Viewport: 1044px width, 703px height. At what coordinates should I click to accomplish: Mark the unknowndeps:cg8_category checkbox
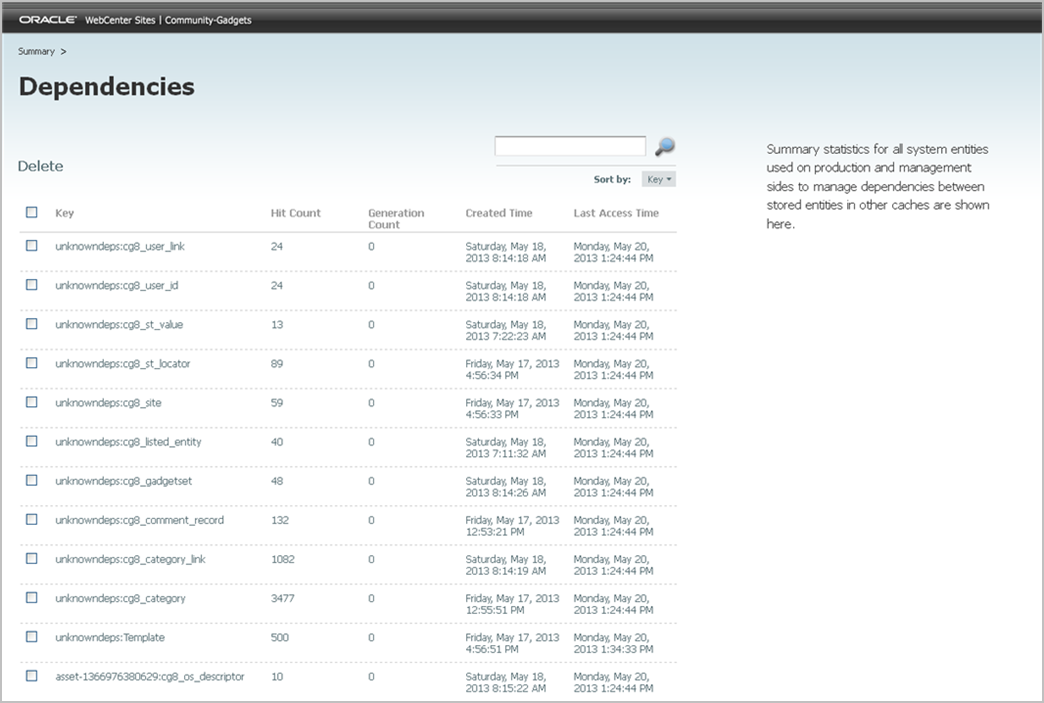[x=31, y=598]
